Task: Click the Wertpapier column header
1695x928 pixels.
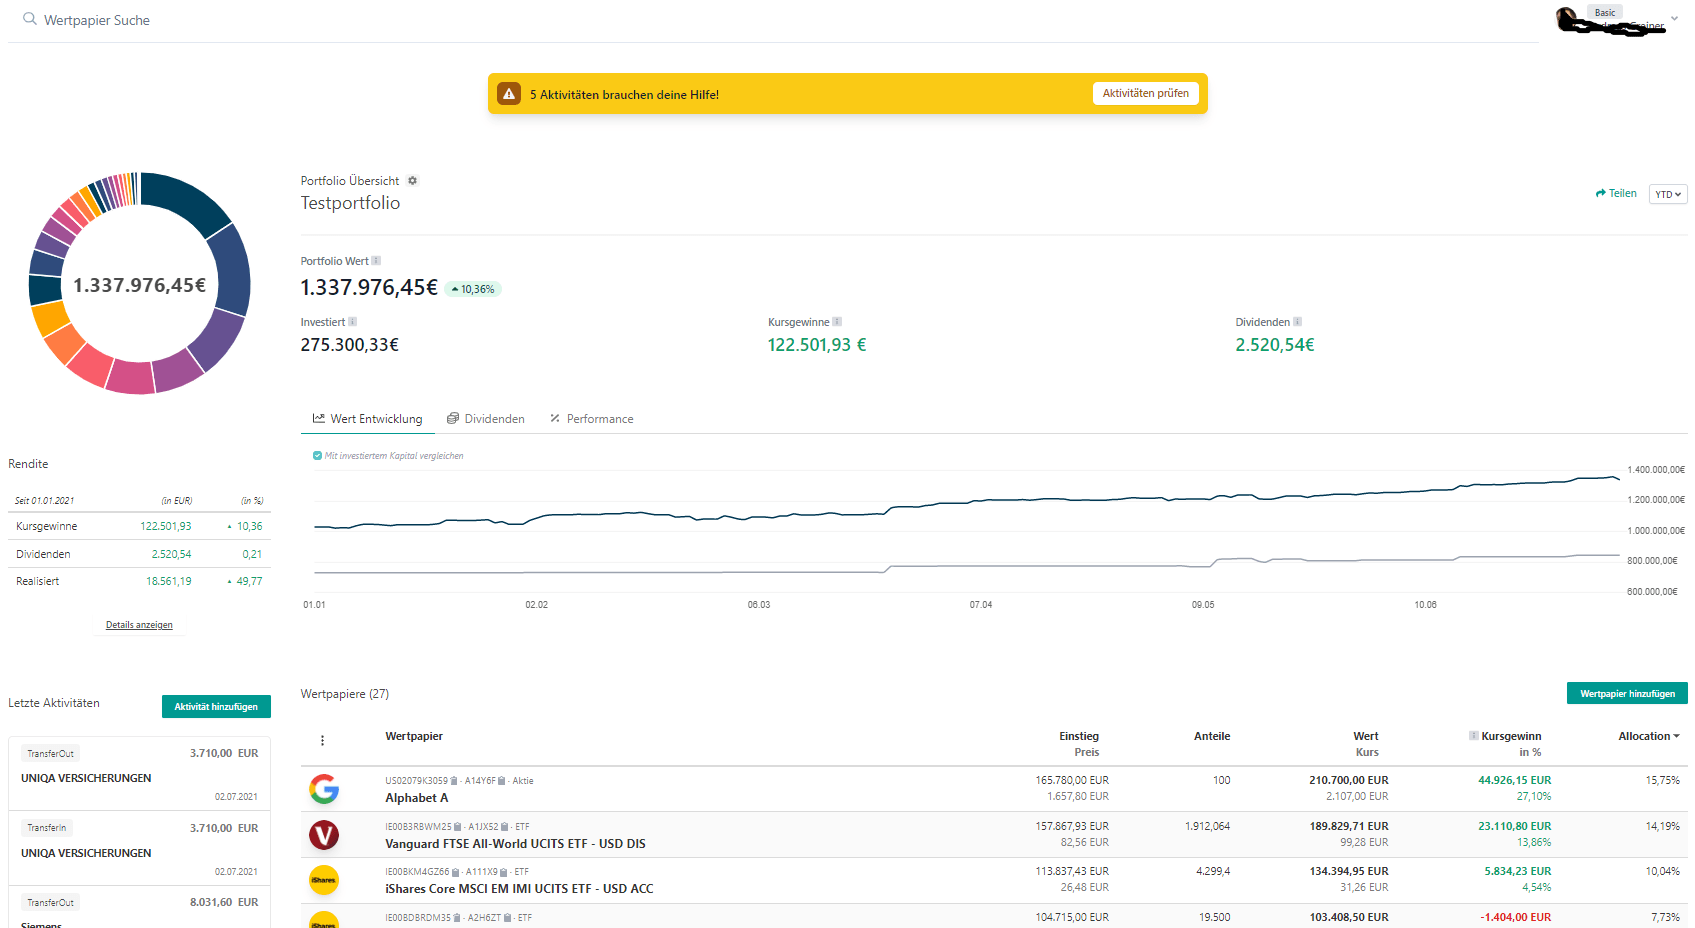Action: click(x=414, y=736)
